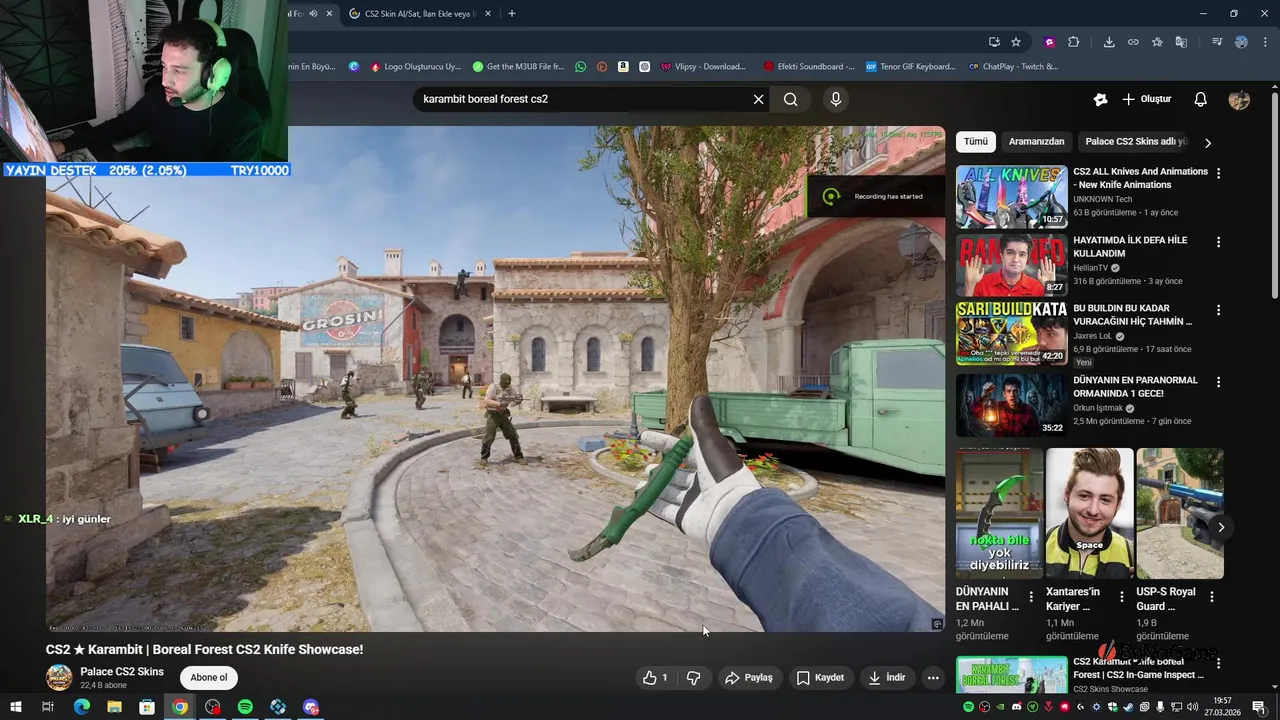Open DÜNYANIN EN PAHALI short thumbnail
This screenshot has height=720, width=1280.
(999, 514)
